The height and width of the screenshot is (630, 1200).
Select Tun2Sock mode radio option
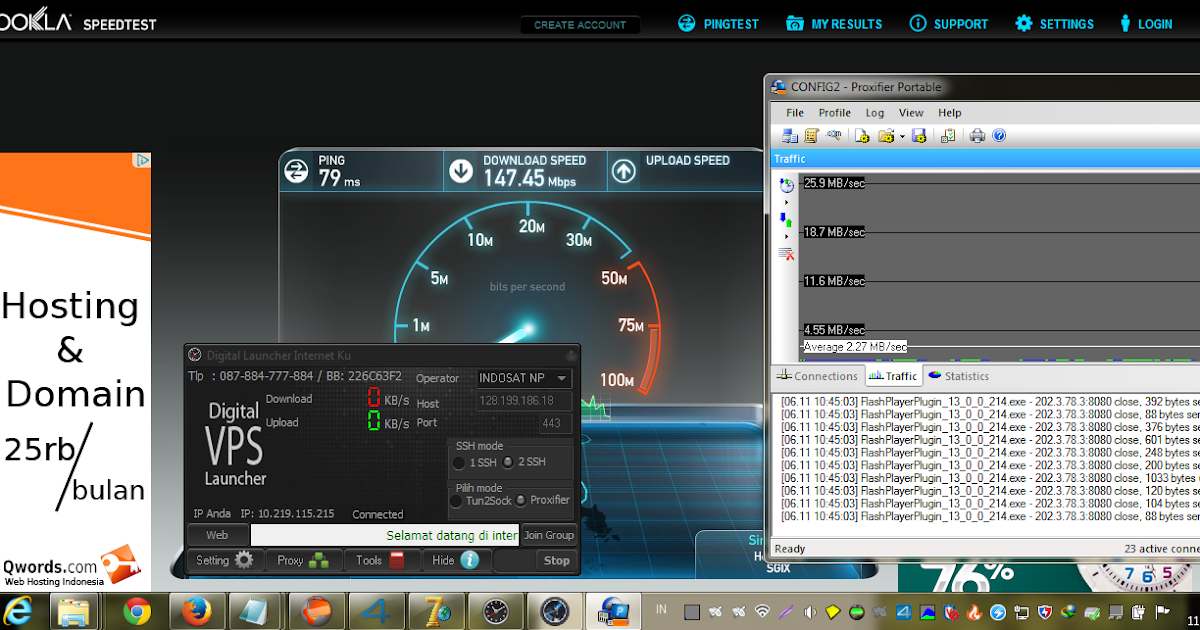(481, 500)
